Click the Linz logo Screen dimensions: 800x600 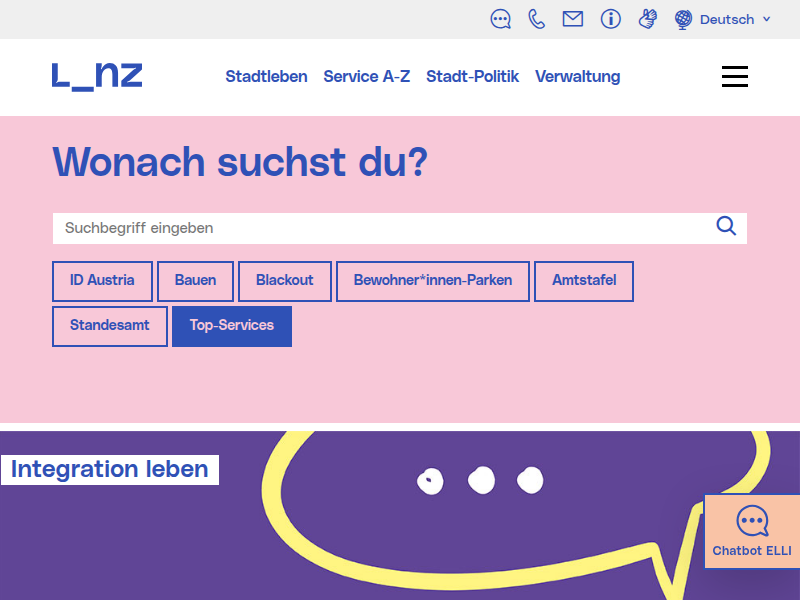pyautogui.click(x=97, y=76)
